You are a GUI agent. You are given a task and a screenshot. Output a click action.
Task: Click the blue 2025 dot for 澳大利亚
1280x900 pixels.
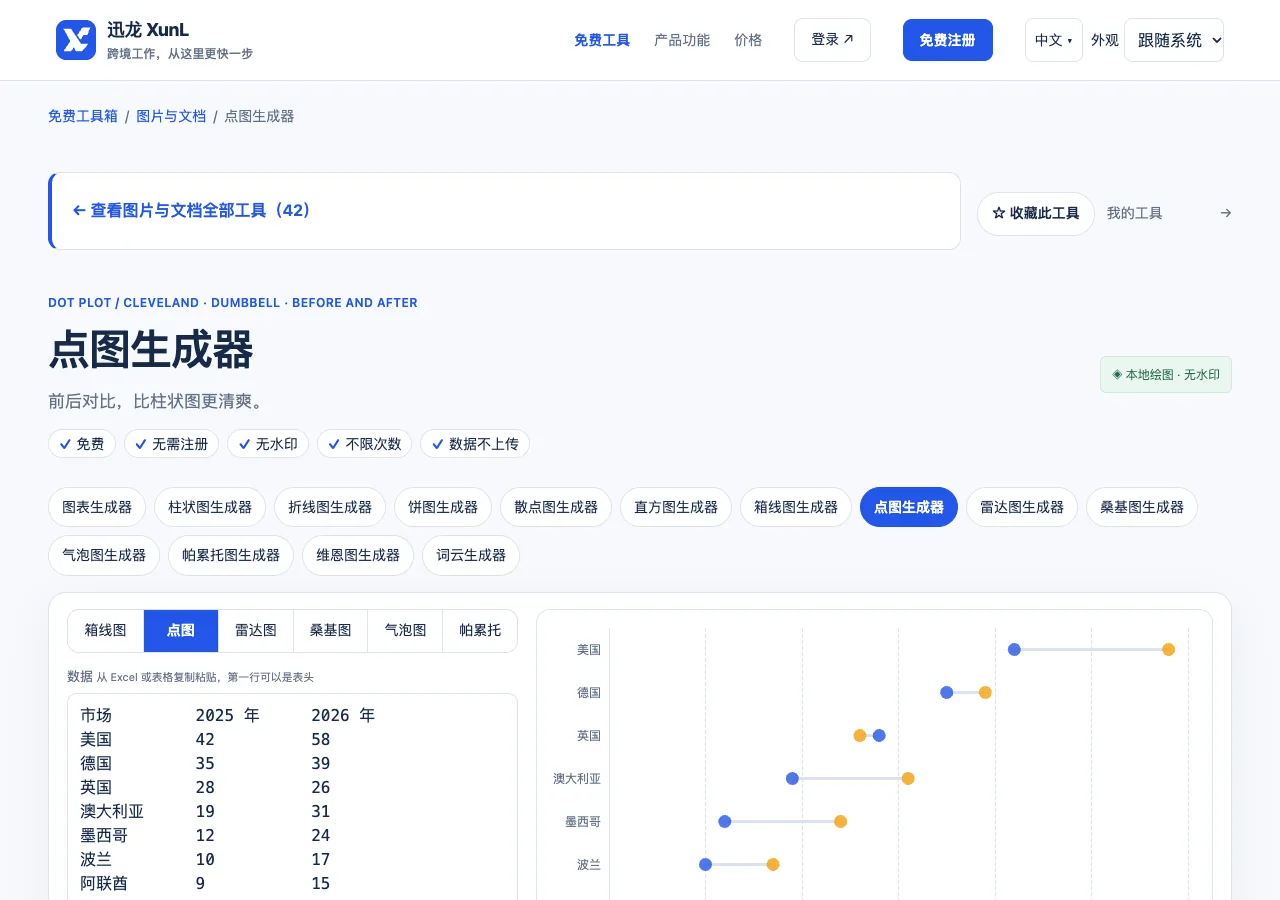coord(792,779)
